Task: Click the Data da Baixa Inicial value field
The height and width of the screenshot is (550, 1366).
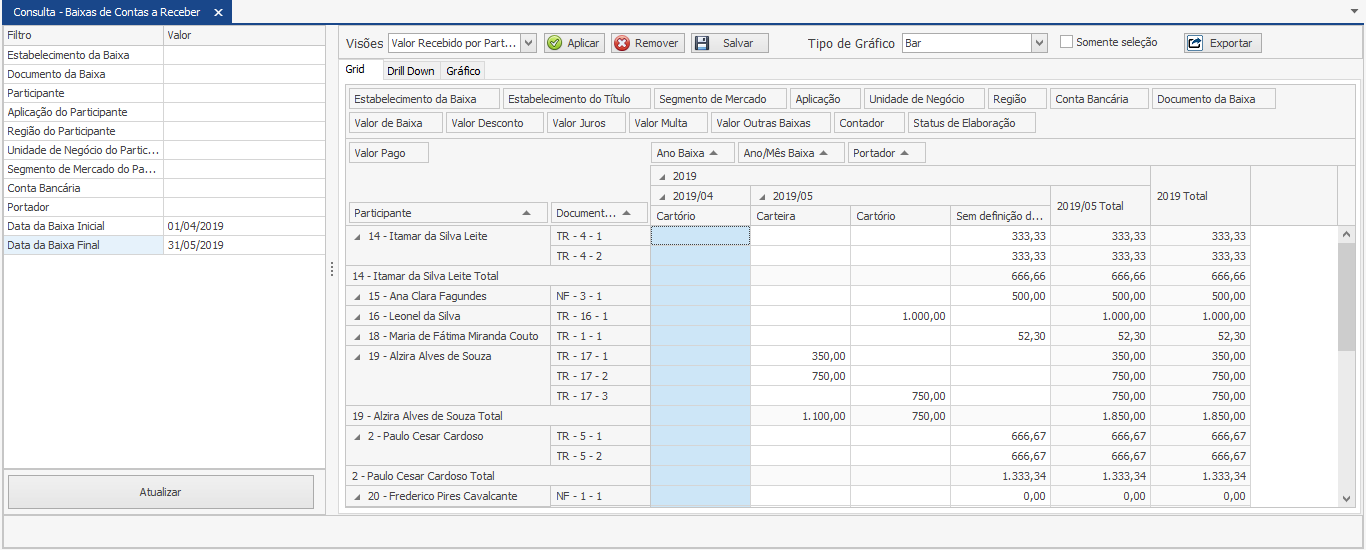Action: 243,226
